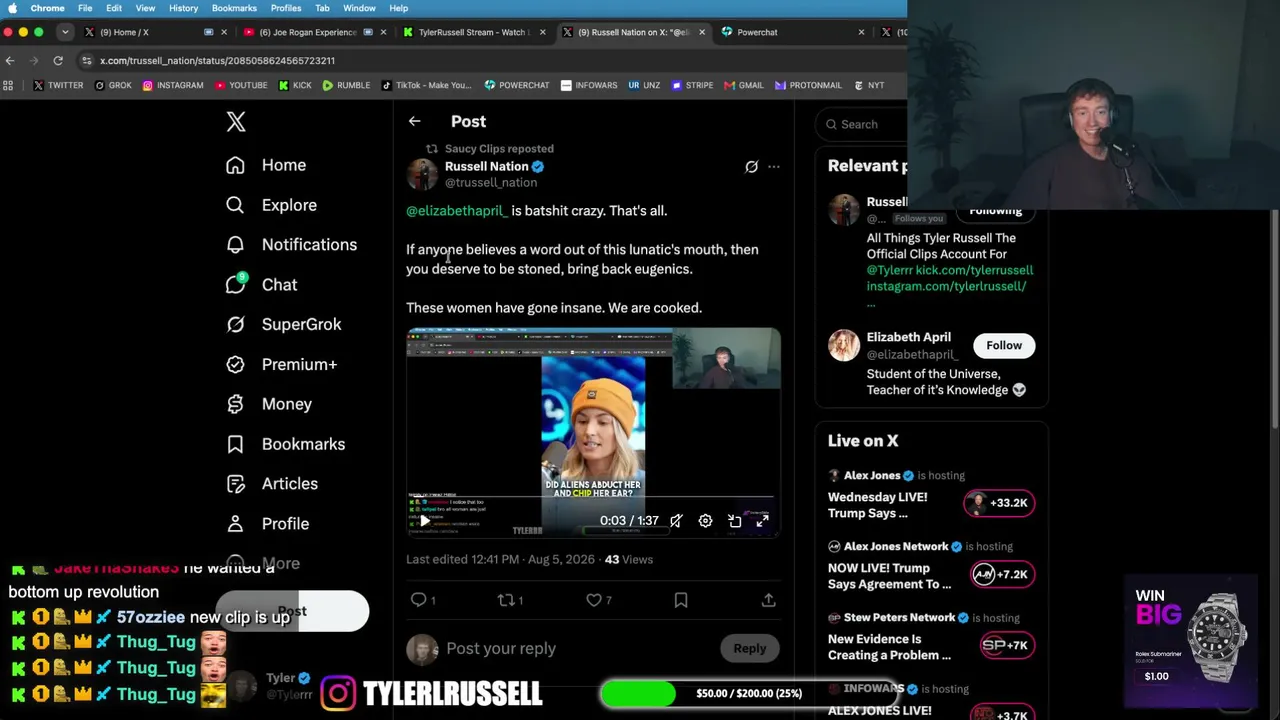
Task: Close the Russell Nation on X tab
Action: pyautogui.click(x=702, y=32)
